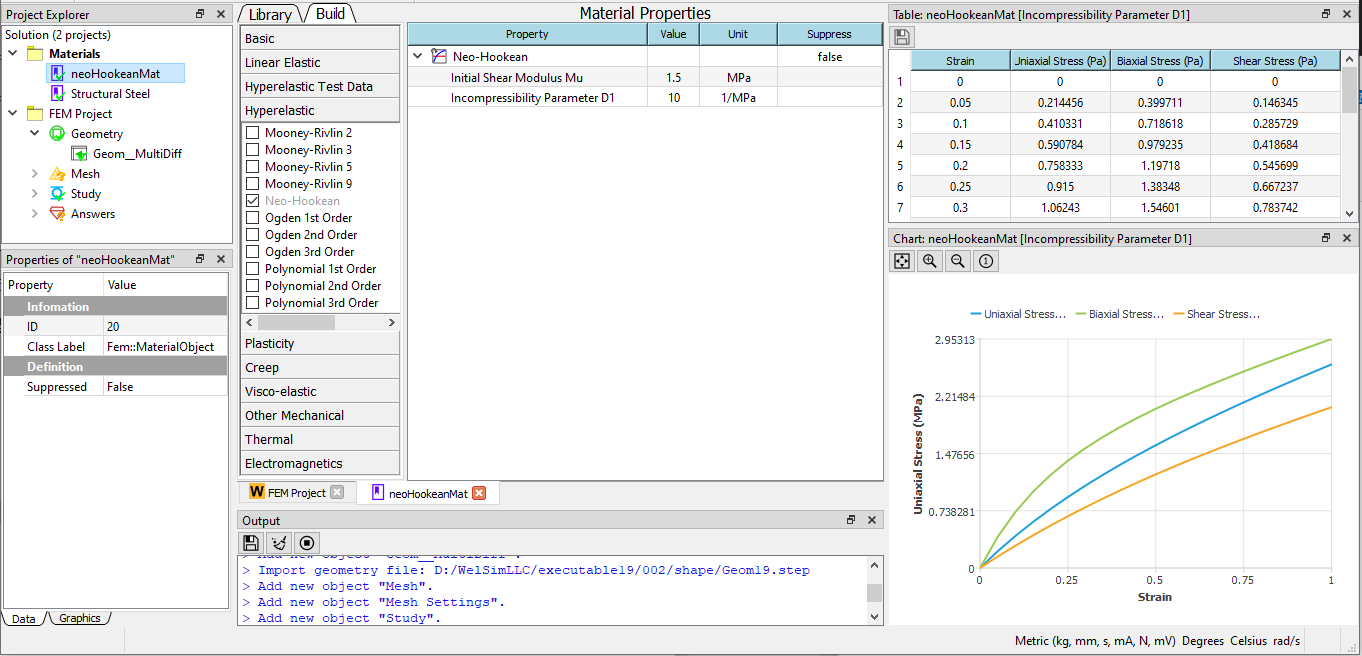Switch to FEM Project tab
Screen dimensions: 1362x656
click(x=296, y=492)
